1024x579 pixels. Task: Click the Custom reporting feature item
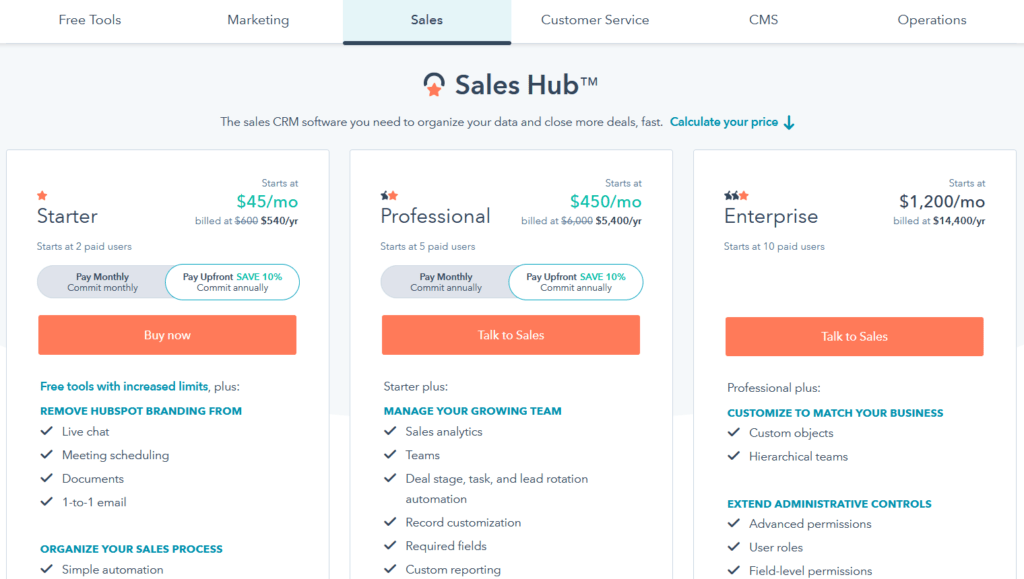pyautogui.click(x=453, y=569)
